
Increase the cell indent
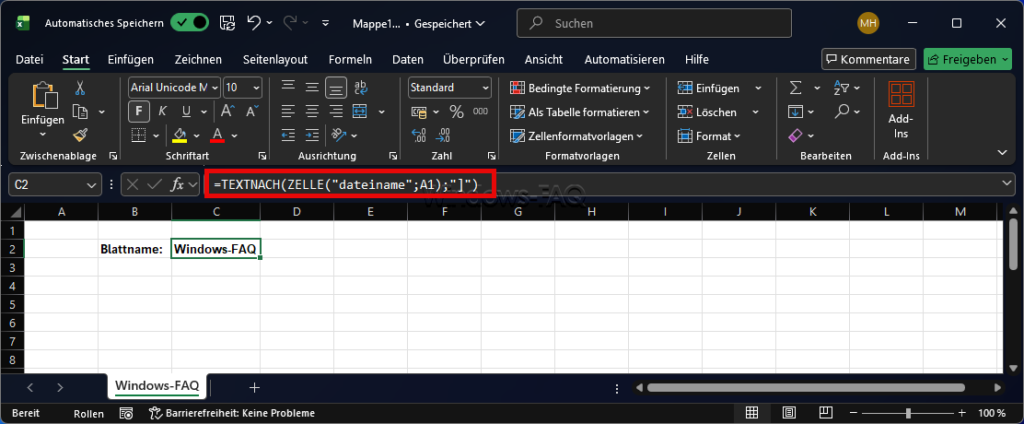point(312,135)
